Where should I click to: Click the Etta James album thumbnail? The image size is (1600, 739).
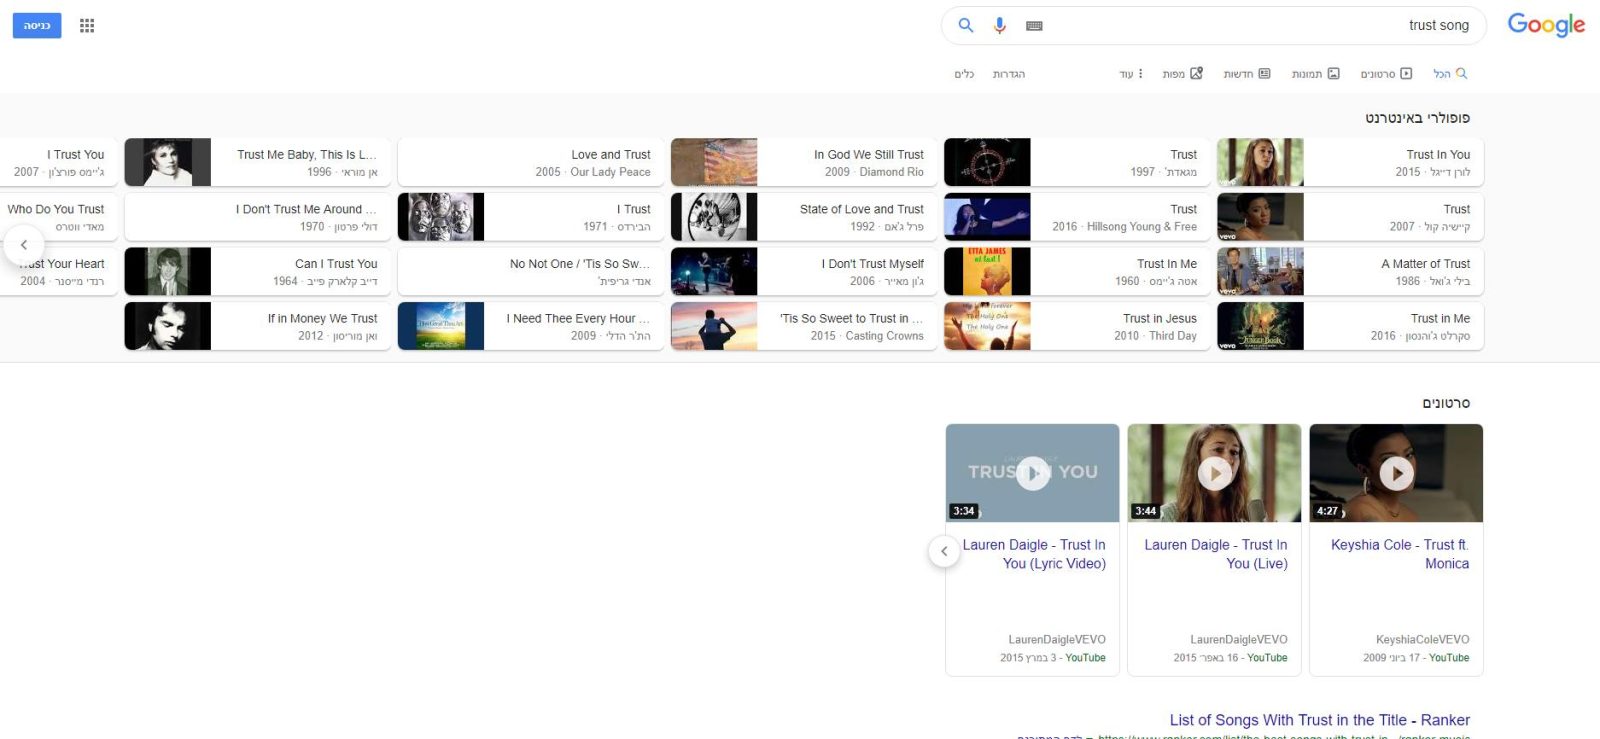point(987,272)
